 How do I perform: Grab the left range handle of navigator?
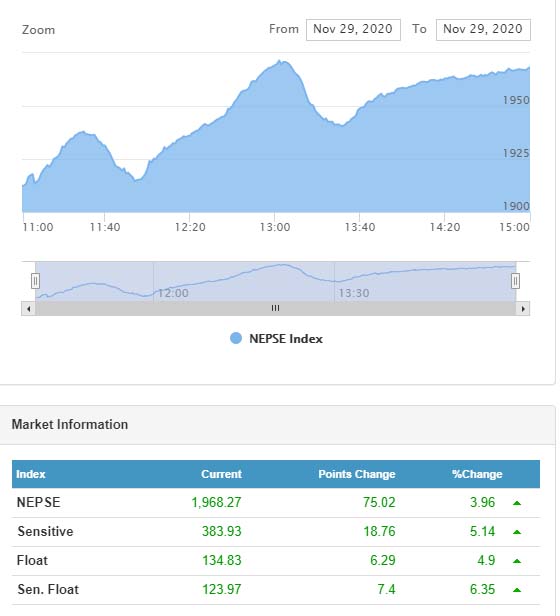(35, 281)
